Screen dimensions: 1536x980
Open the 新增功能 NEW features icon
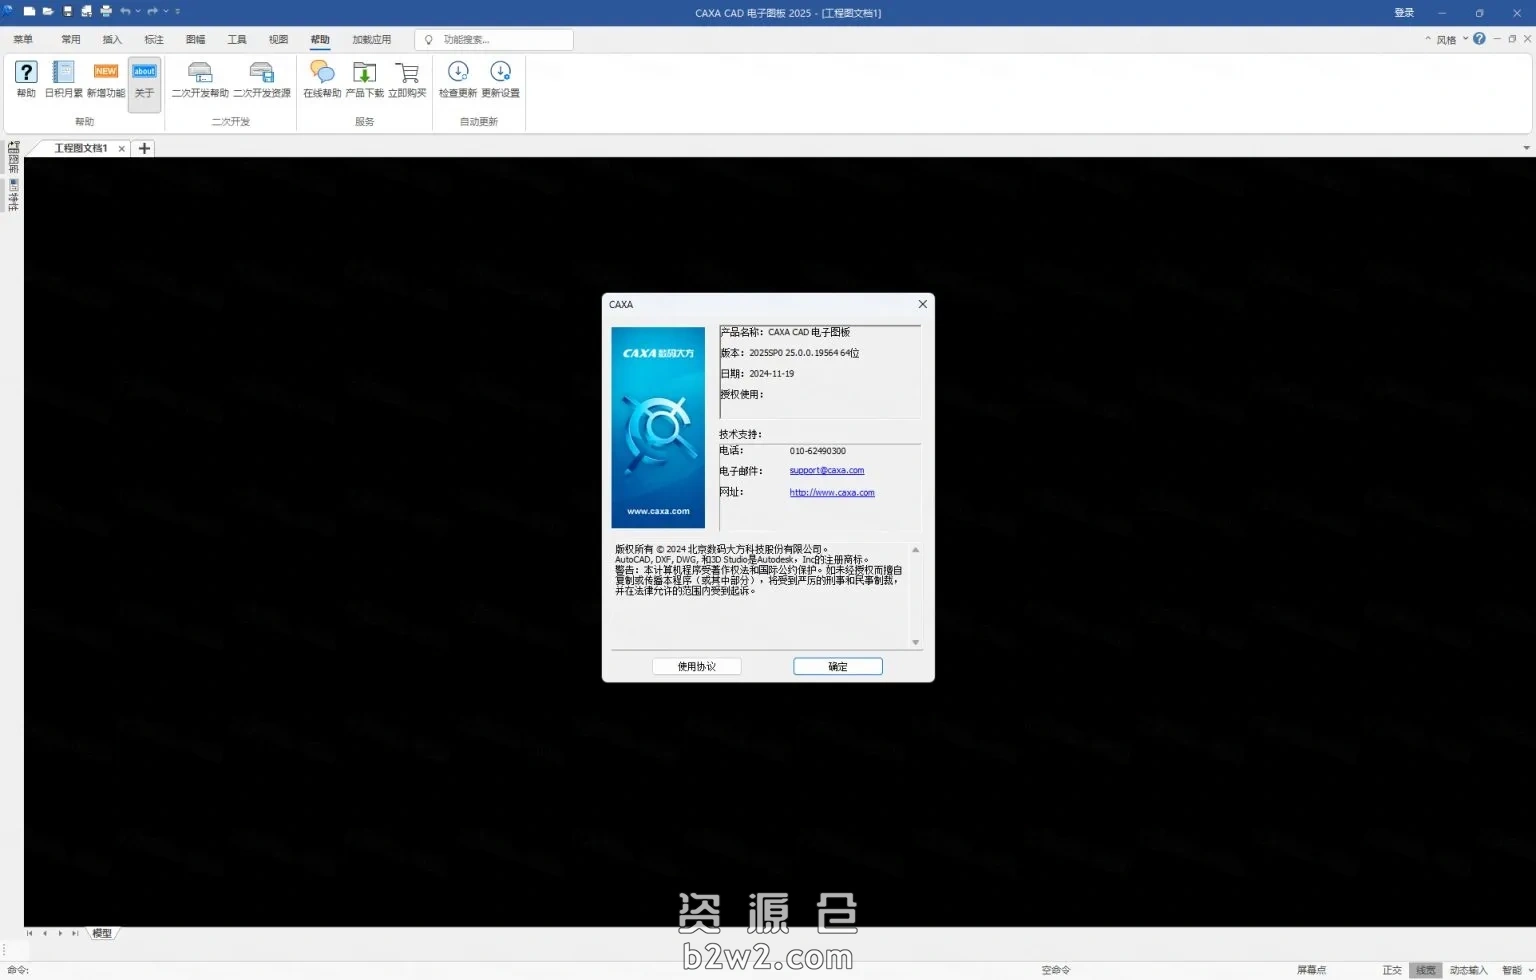pyautogui.click(x=105, y=79)
